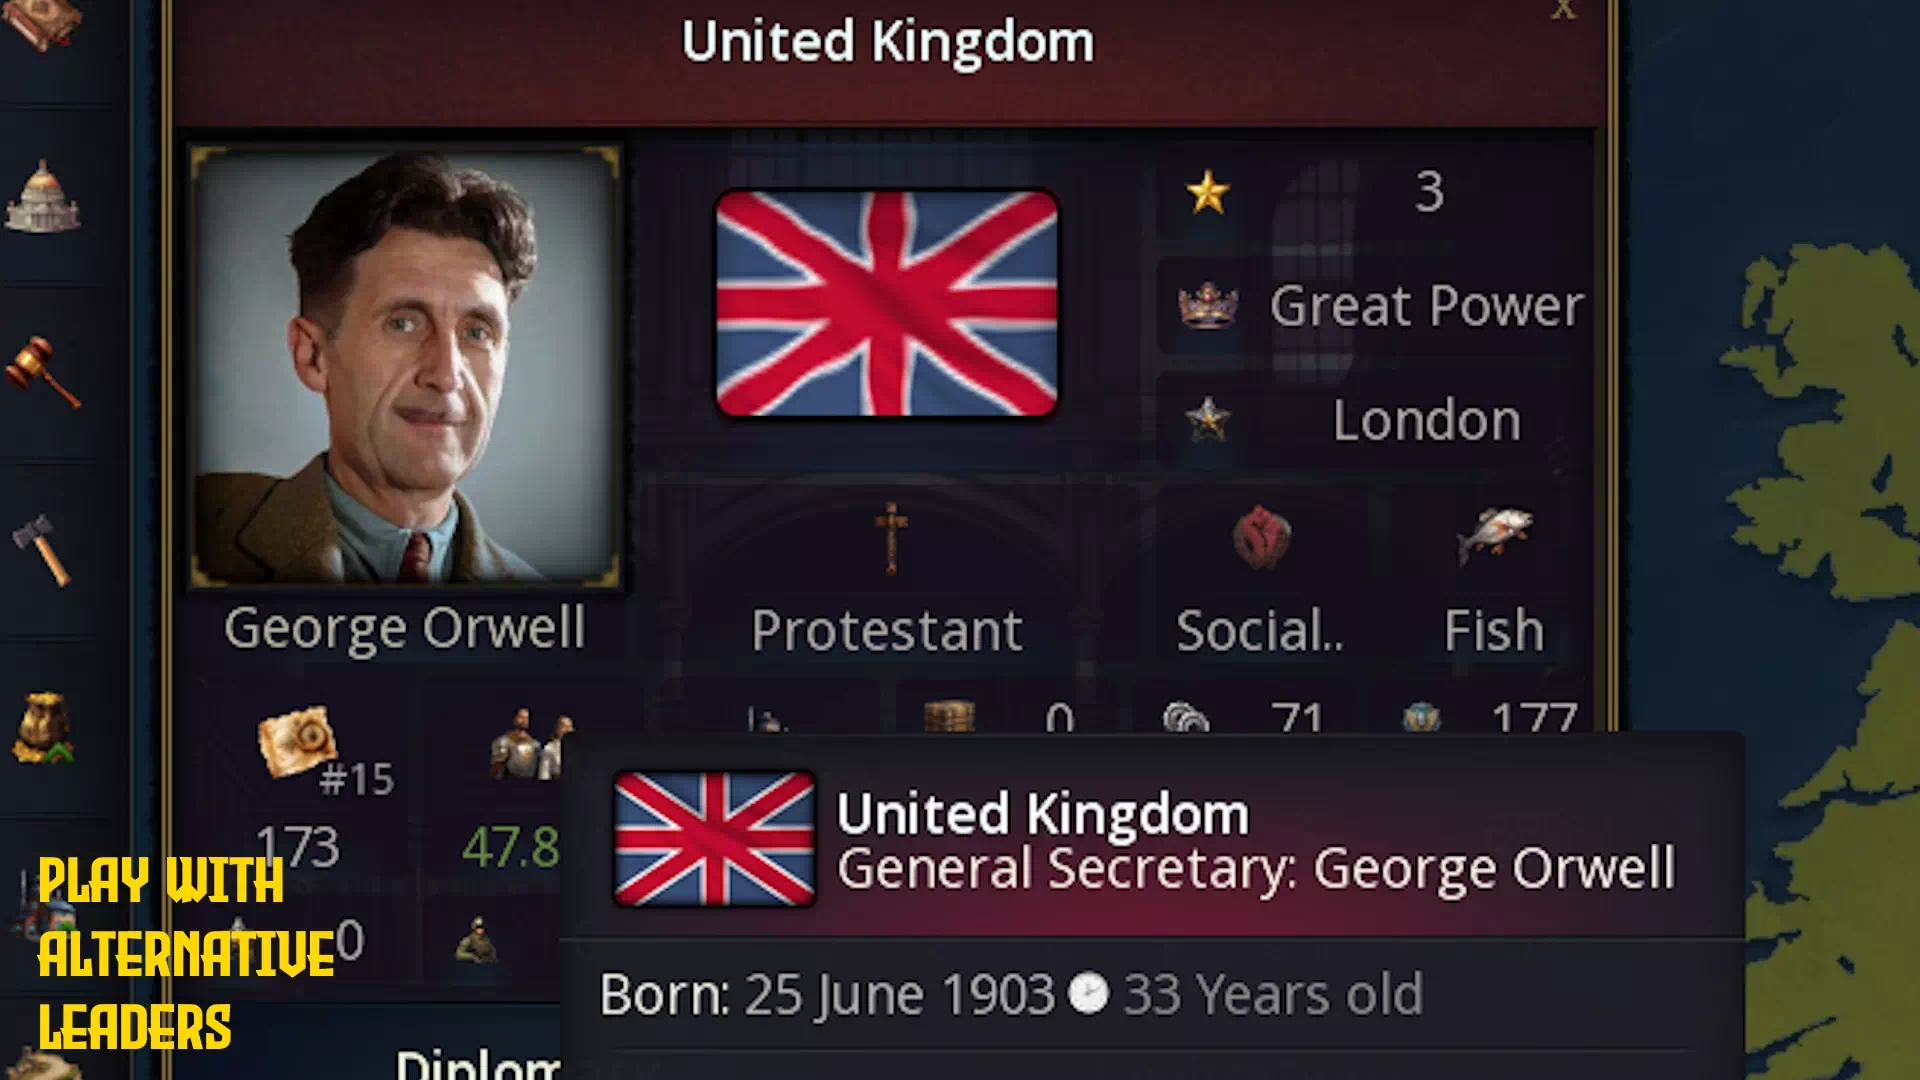
Task: Click the large United Kingdom flag
Action: [887, 303]
